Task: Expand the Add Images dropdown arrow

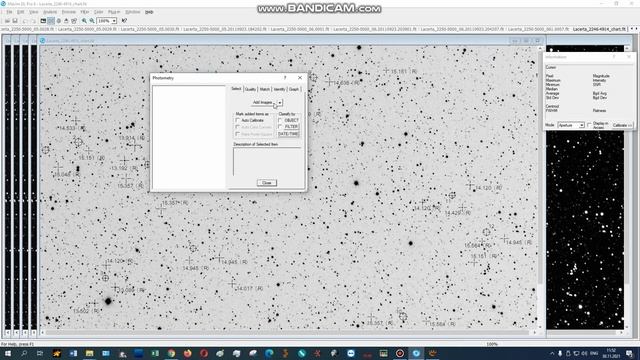Action: [280, 102]
